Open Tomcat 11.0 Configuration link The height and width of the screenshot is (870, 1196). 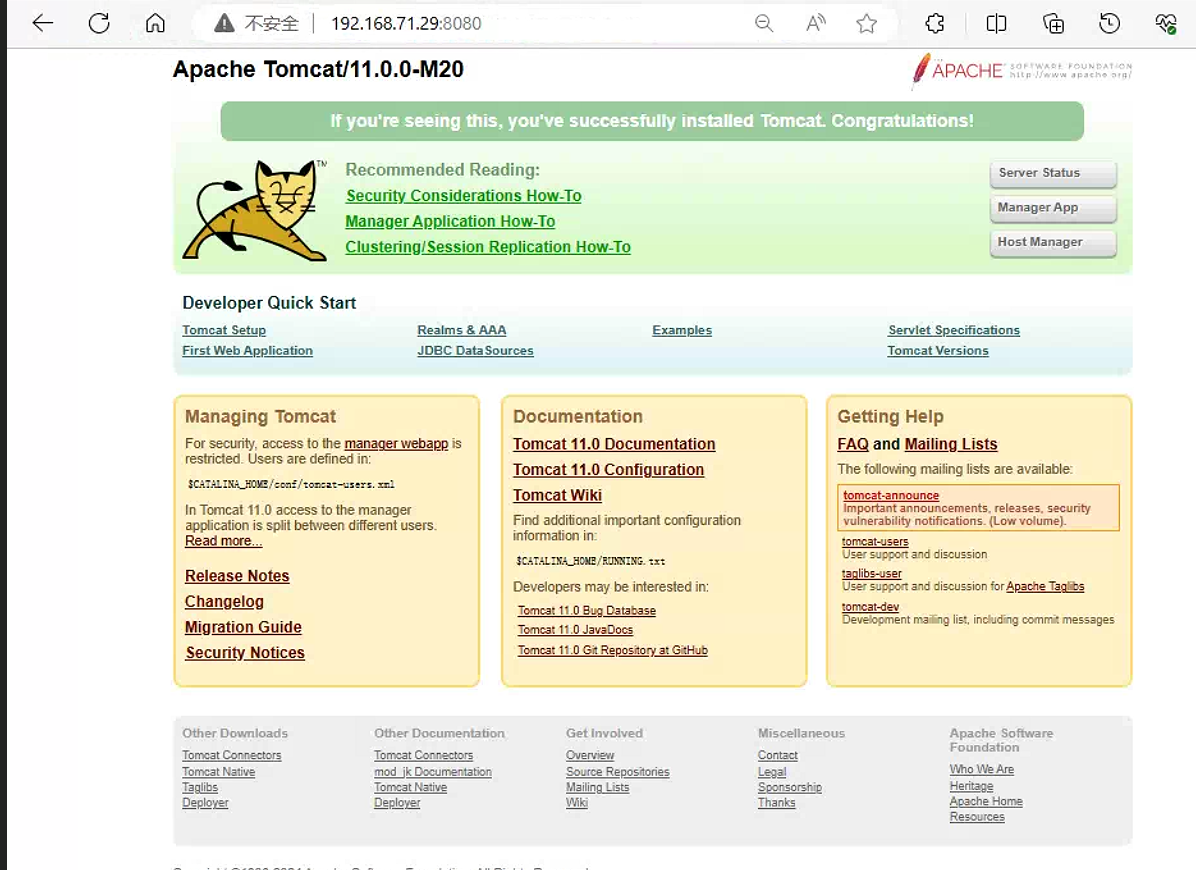tap(609, 470)
